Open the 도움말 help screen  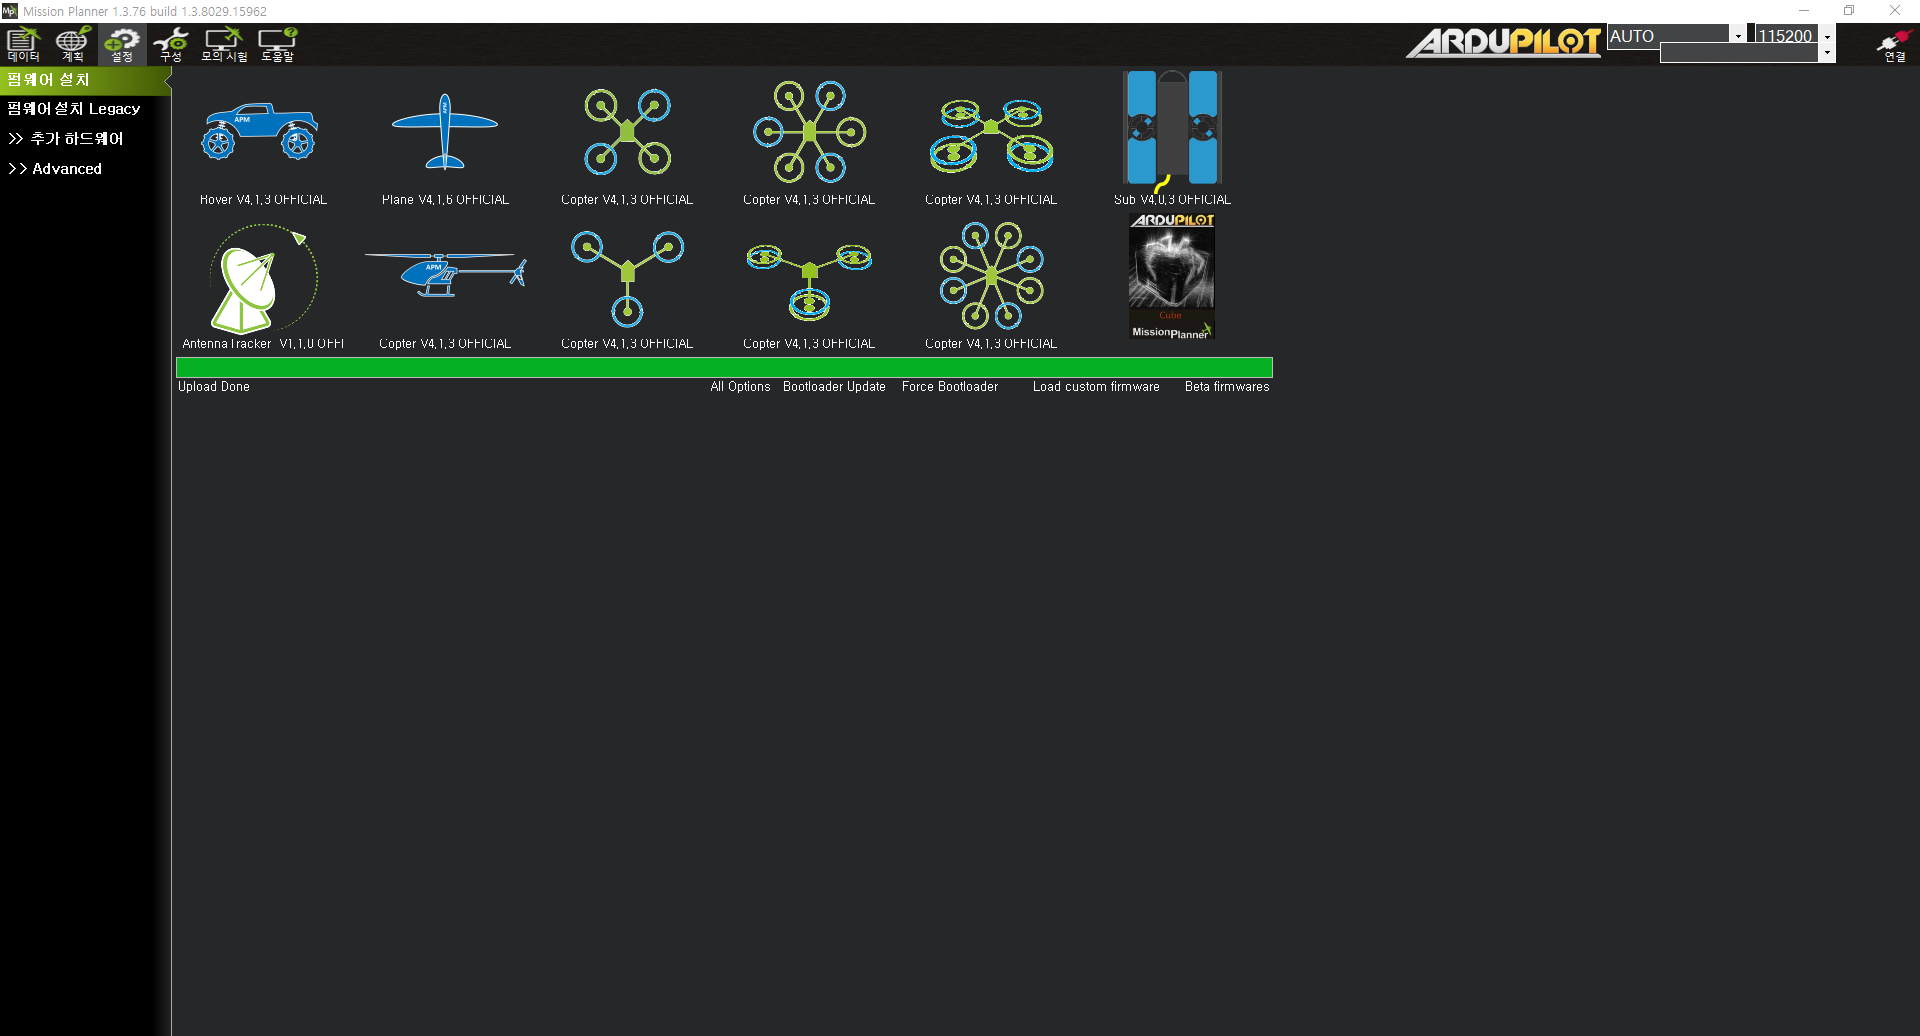click(277, 44)
